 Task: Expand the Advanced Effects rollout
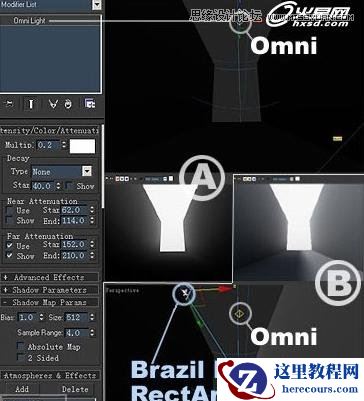[x=50, y=277]
